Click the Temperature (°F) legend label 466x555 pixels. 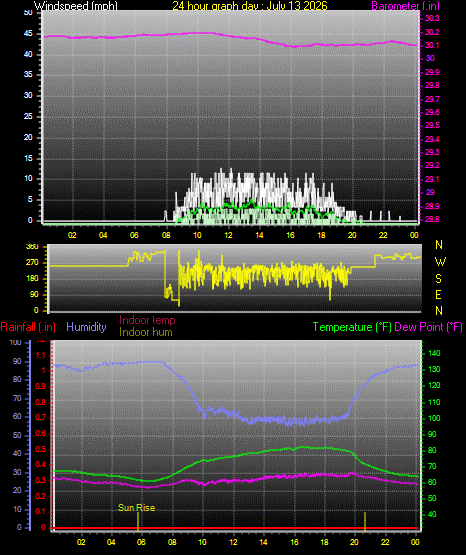[352, 327]
